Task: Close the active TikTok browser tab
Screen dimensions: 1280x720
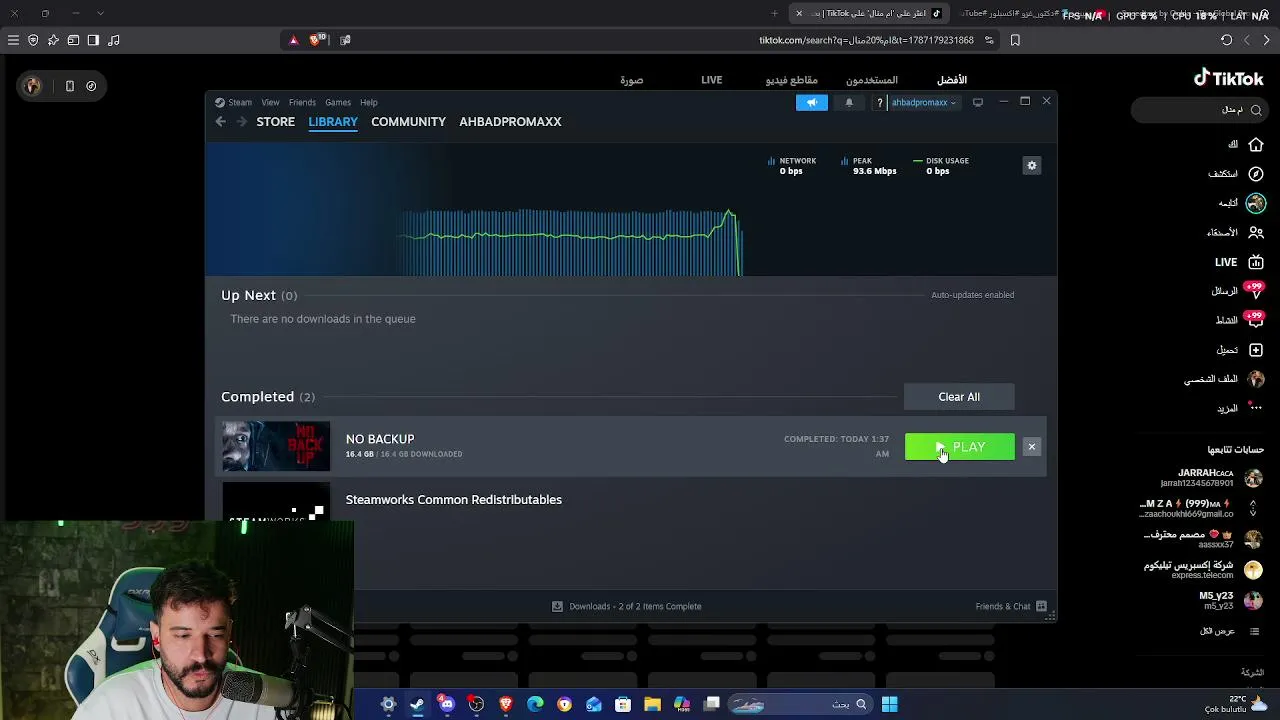Action: click(x=799, y=13)
